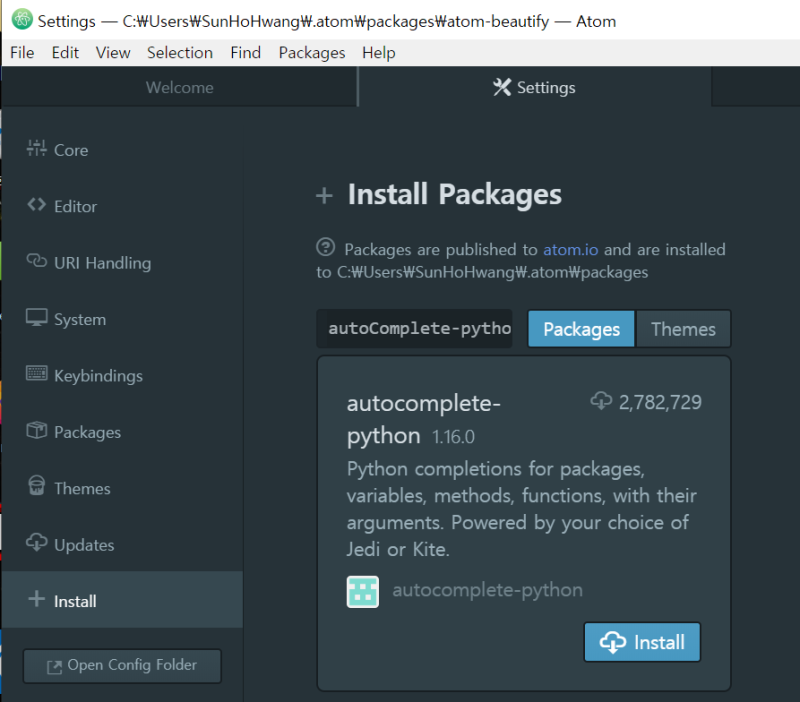Click the Packages box icon in sidebar
The image size is (800, 702).
point(37,430)
